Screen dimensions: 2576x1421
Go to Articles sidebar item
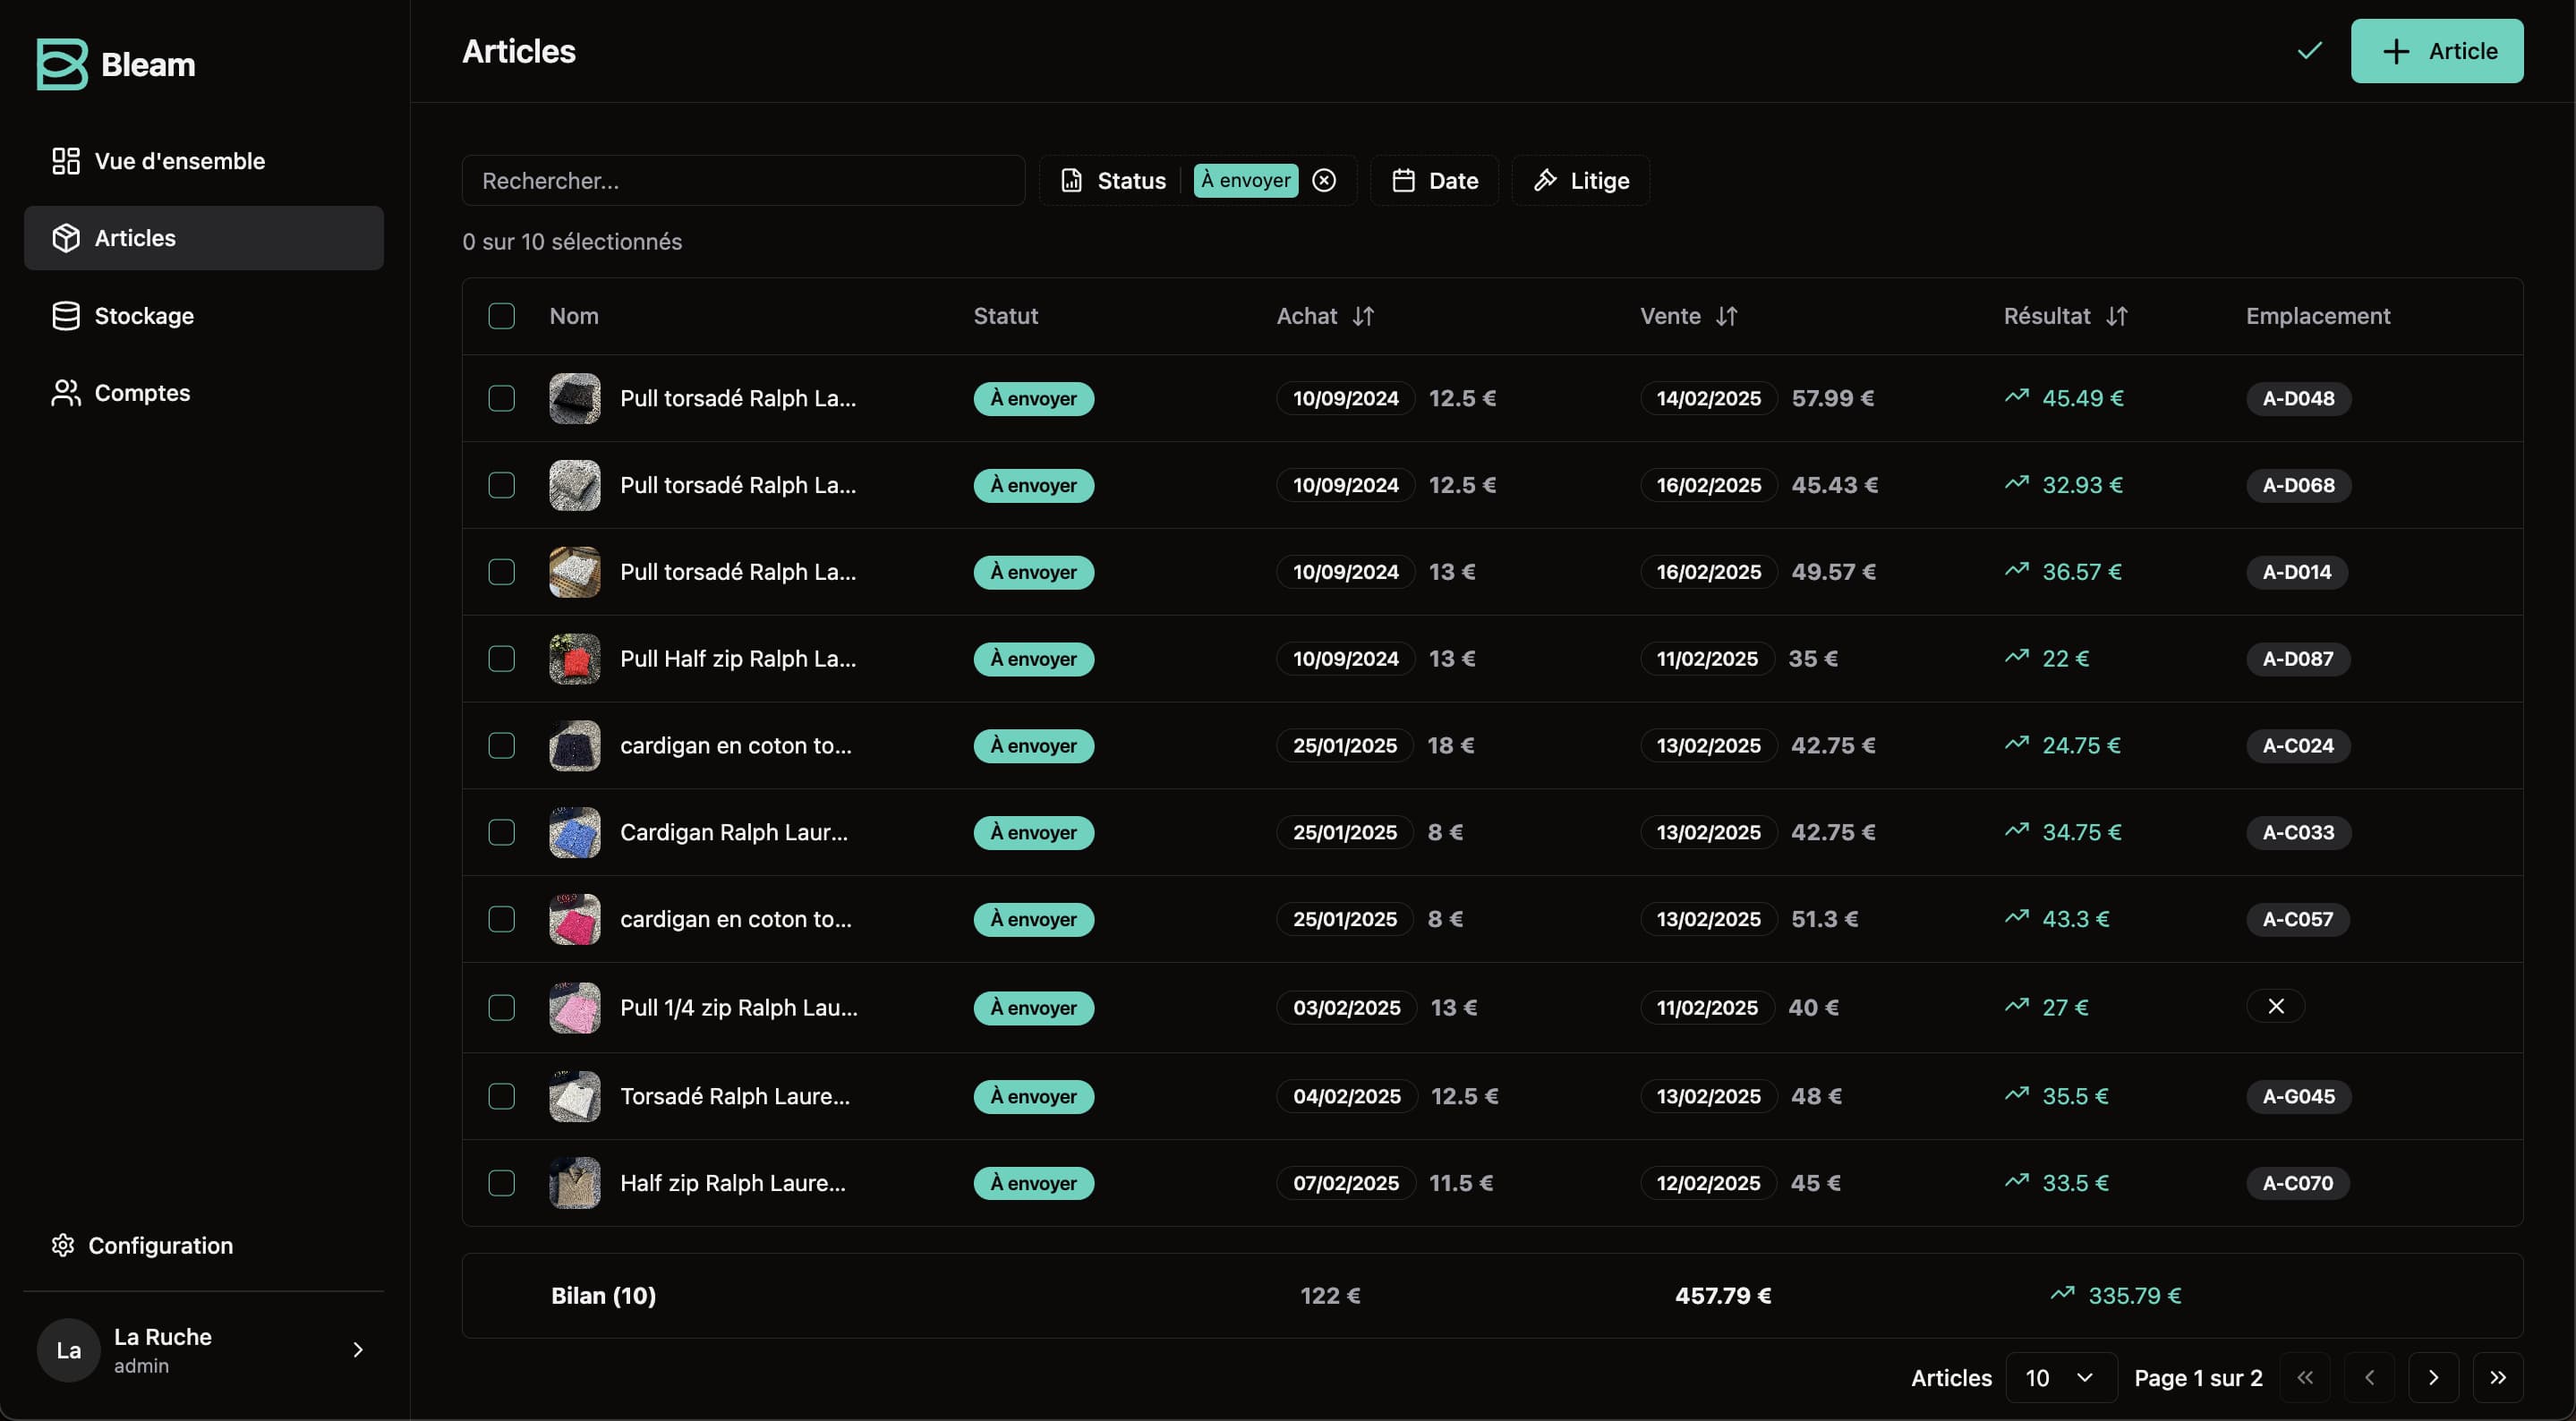[204, 238]
